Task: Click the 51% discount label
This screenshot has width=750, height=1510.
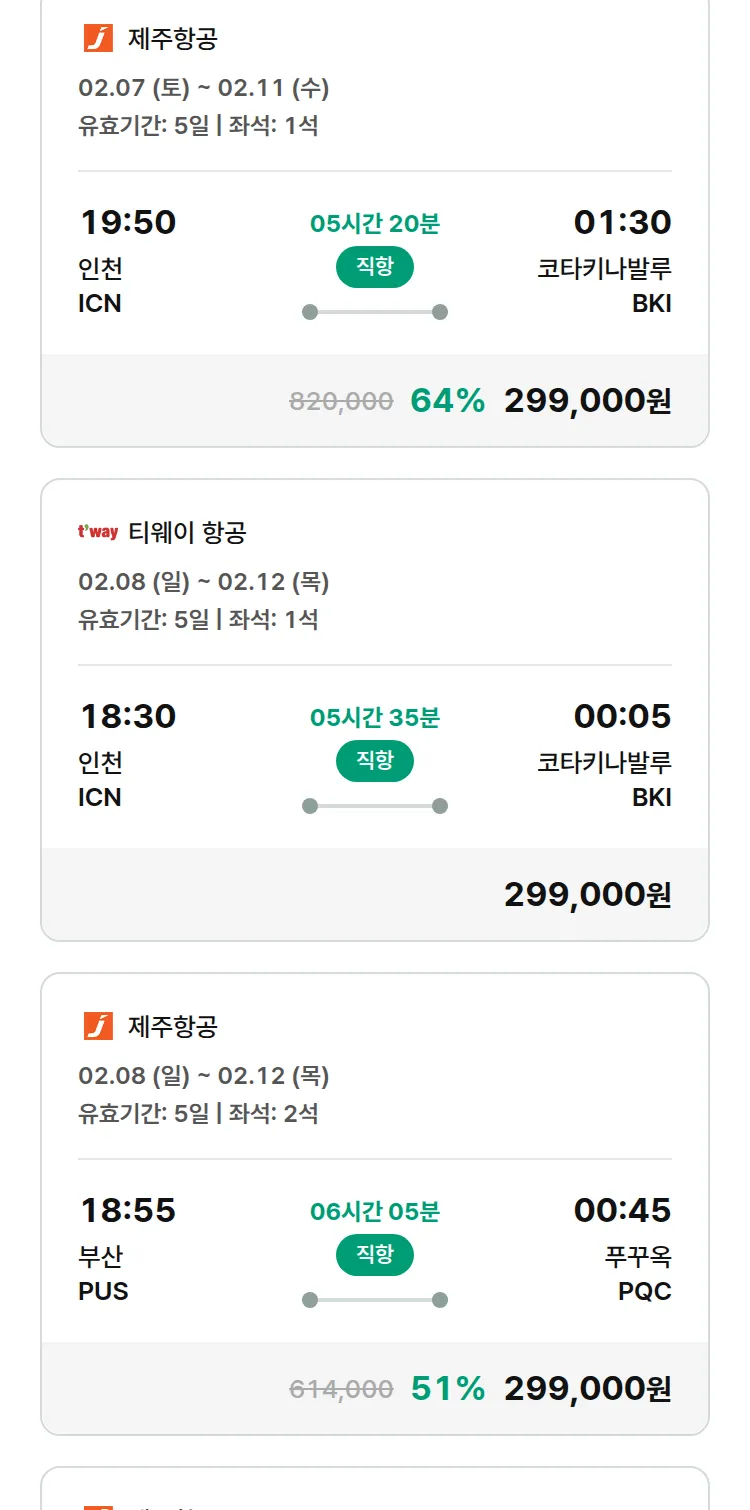Action: (x=447, y=1389)
